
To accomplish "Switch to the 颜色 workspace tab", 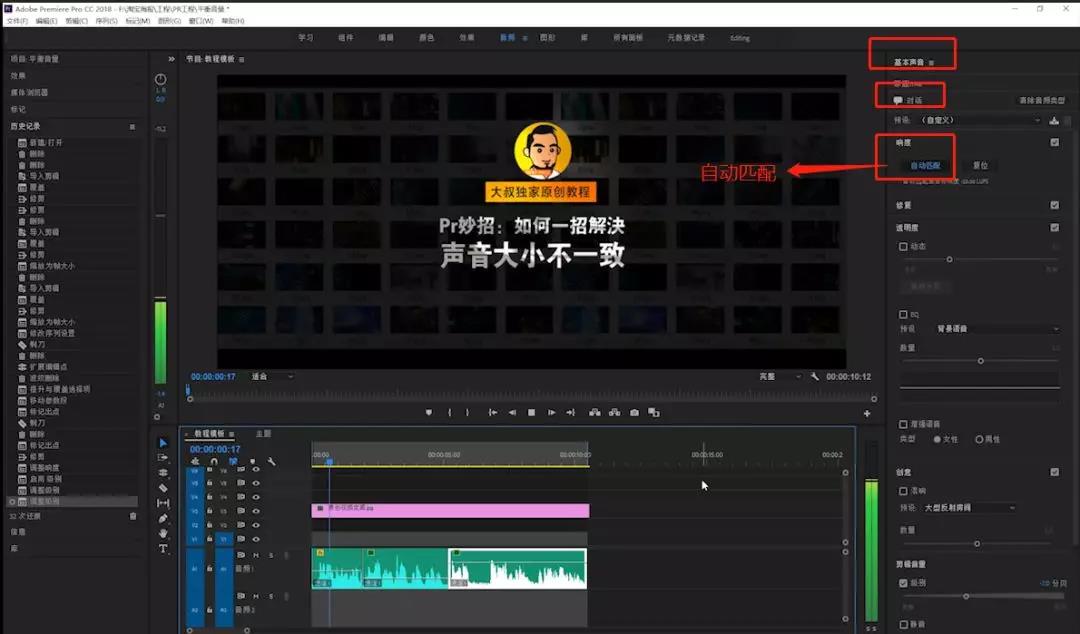I will [x=426, y=38].
